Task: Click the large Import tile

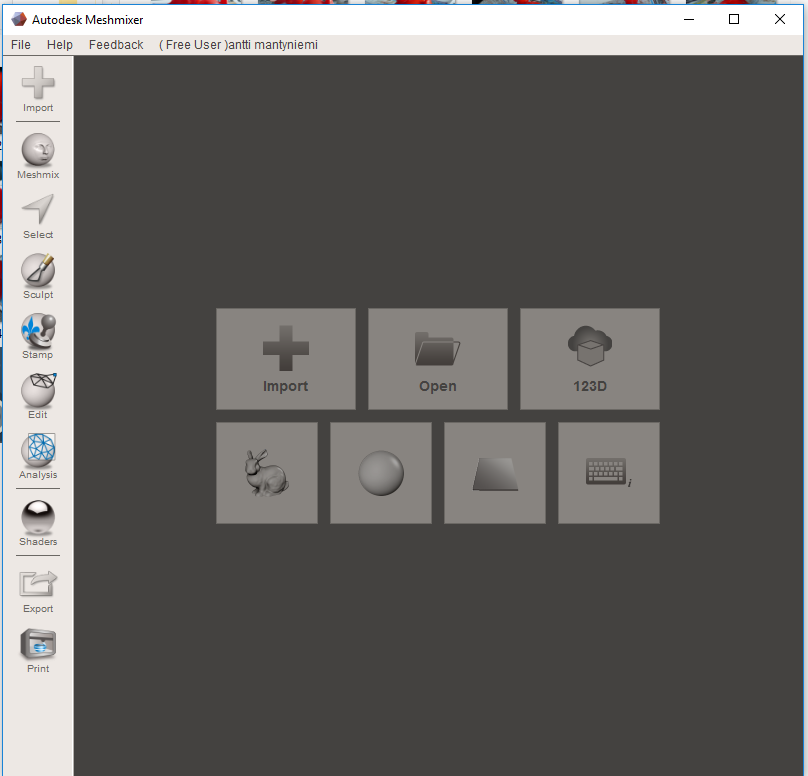Action: 285,359
